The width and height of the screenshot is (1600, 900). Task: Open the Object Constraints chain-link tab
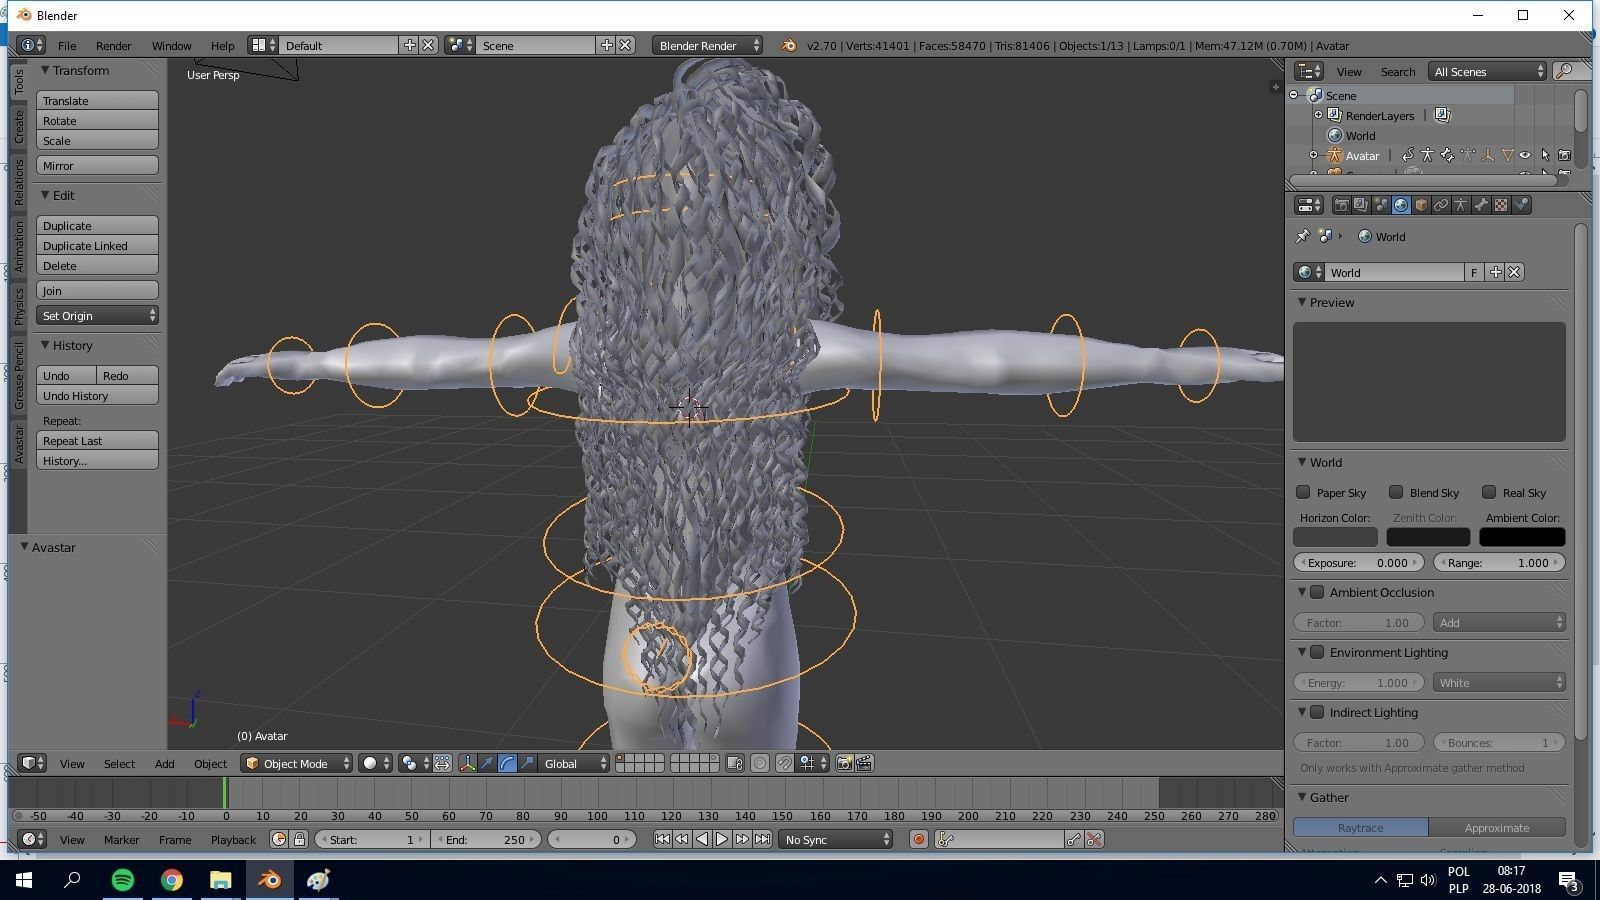tap(1441, 205)
